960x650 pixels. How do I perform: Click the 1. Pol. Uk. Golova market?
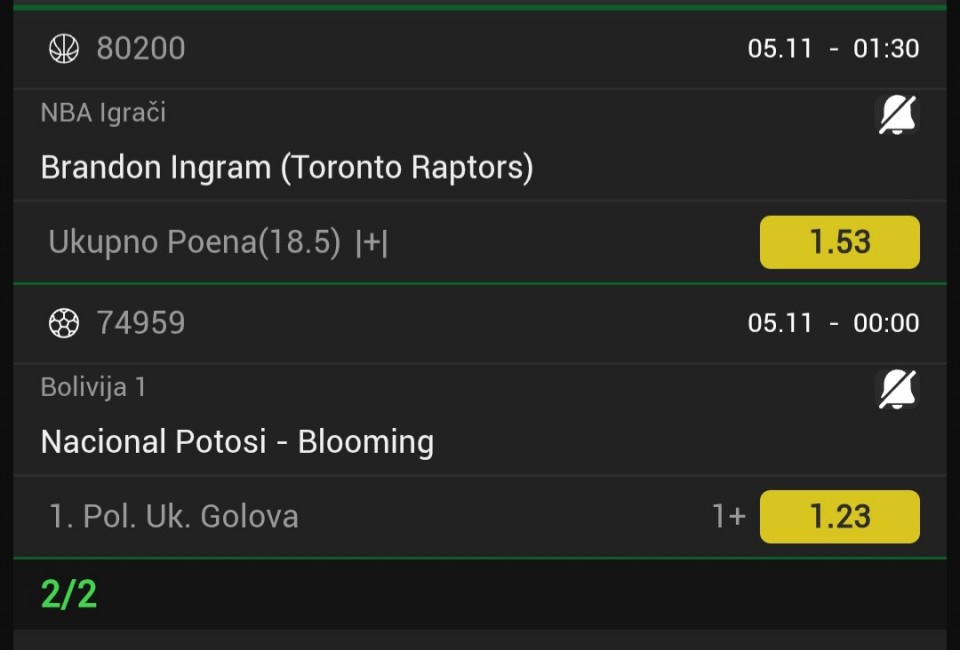click(x=174, y=516)
